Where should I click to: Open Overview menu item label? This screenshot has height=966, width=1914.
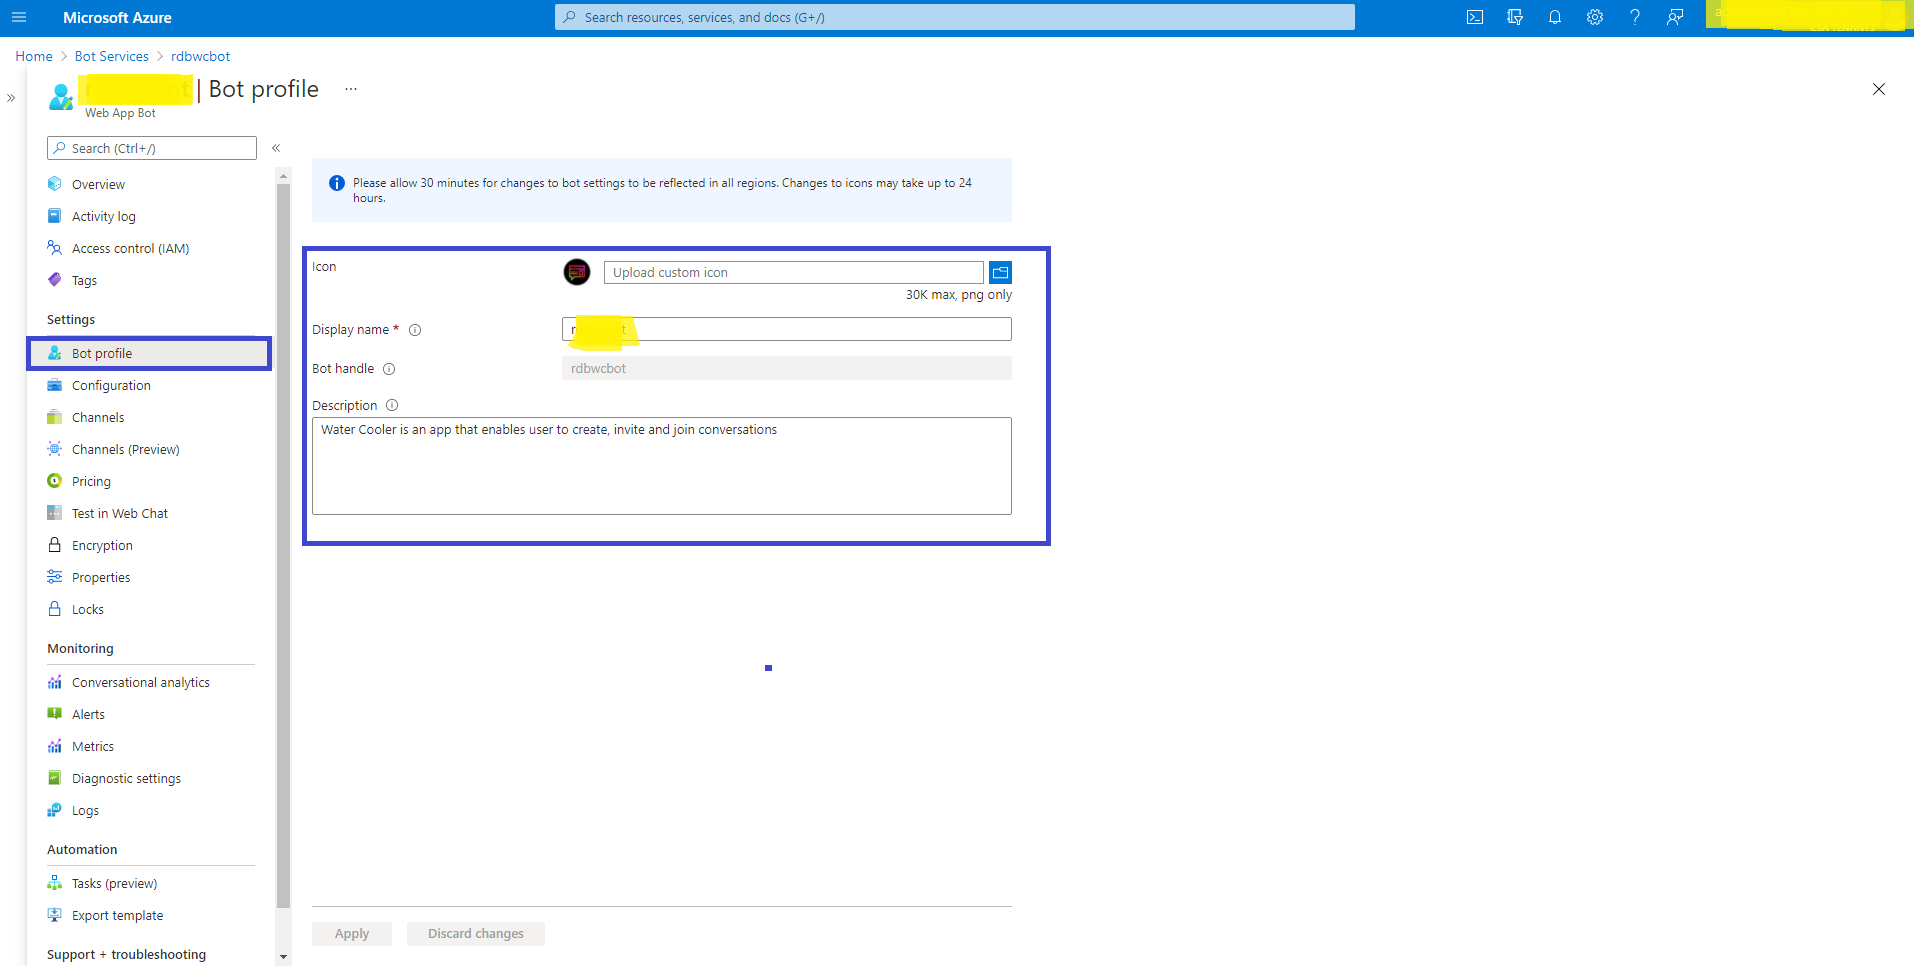pos(98,184)
